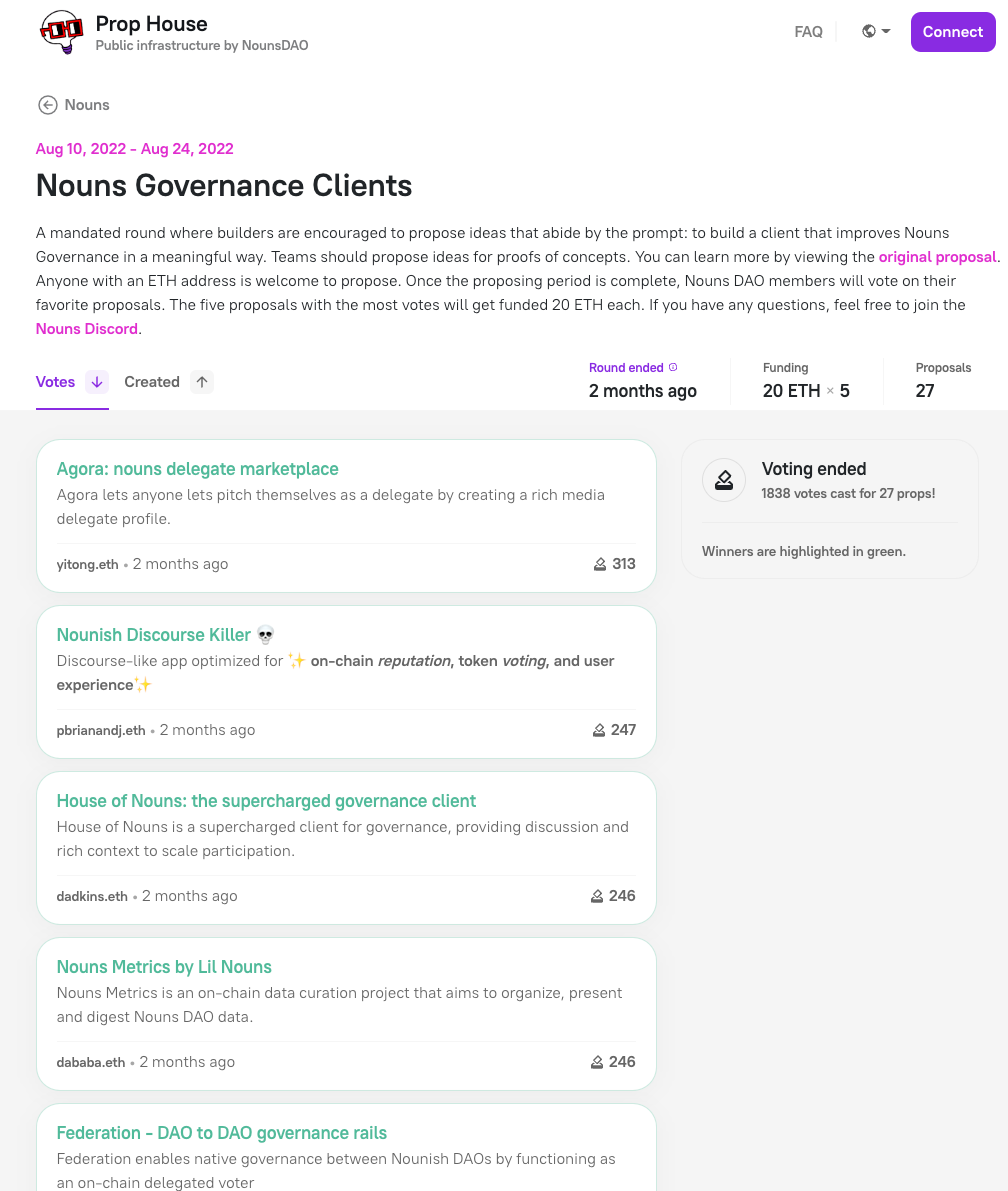Viewport: 1008px width, 1191px height.
Task: Click the vote icon on Nouns Metrics card
Action: pyautogui.click(x=598, y=1061)
